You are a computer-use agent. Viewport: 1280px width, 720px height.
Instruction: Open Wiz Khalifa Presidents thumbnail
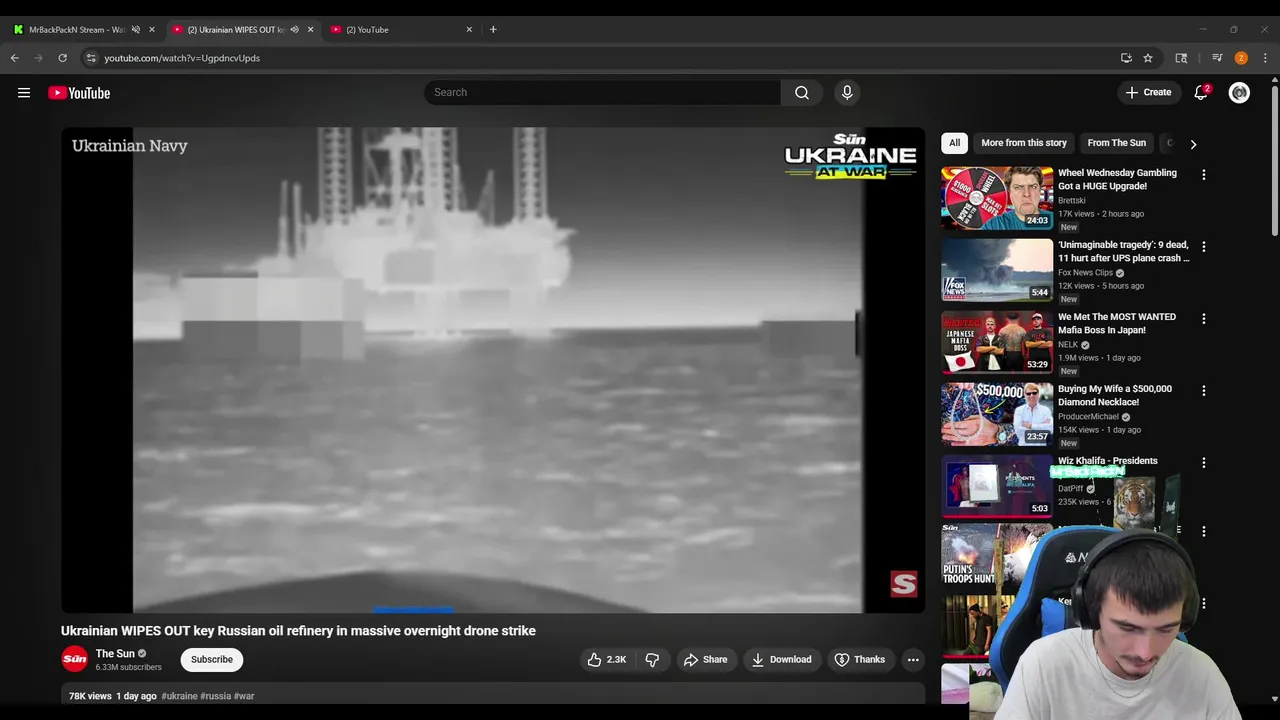pos(996,486)
